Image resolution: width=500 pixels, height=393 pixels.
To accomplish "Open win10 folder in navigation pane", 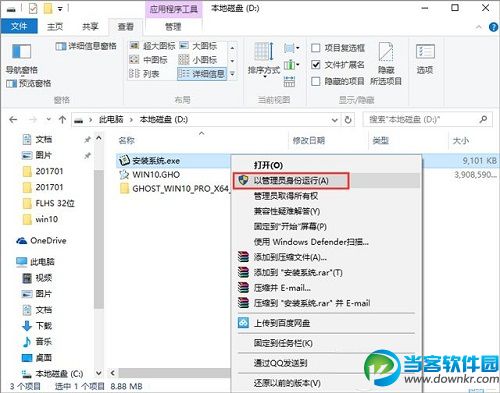I will (40, 219).
